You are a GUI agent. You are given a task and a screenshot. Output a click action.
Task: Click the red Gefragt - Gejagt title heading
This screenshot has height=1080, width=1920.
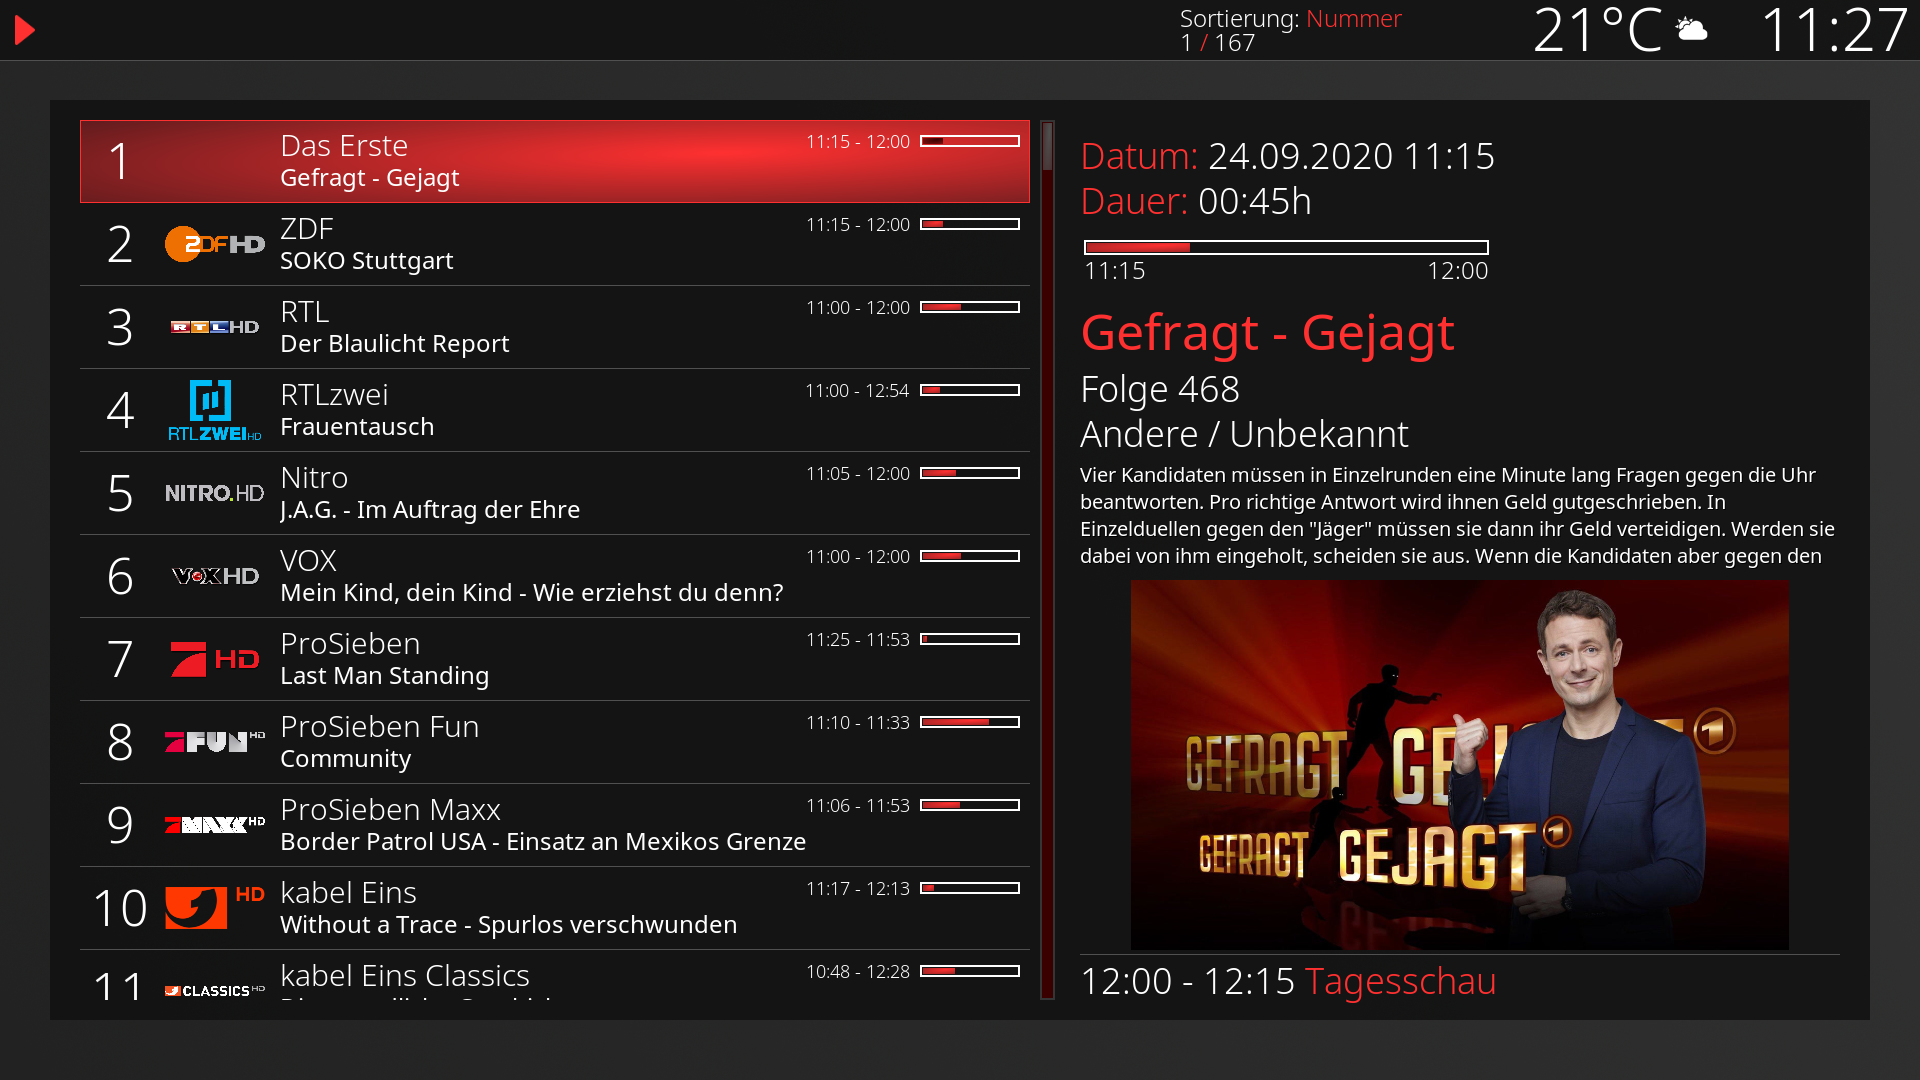click(1267, 332)
